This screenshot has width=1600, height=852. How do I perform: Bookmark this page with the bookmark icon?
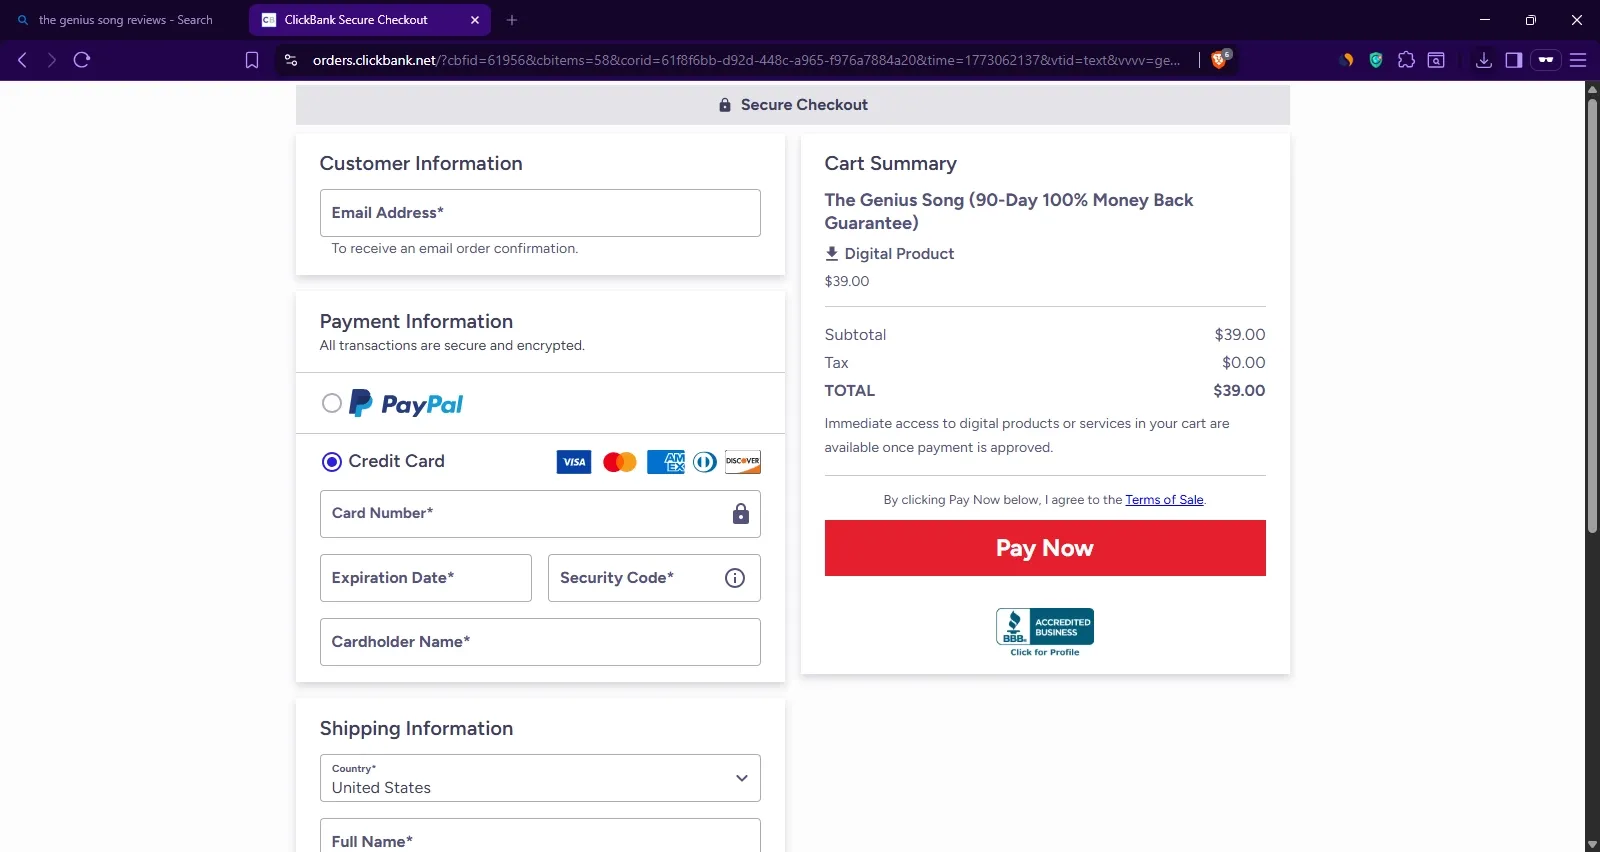(x=252, y=60)
